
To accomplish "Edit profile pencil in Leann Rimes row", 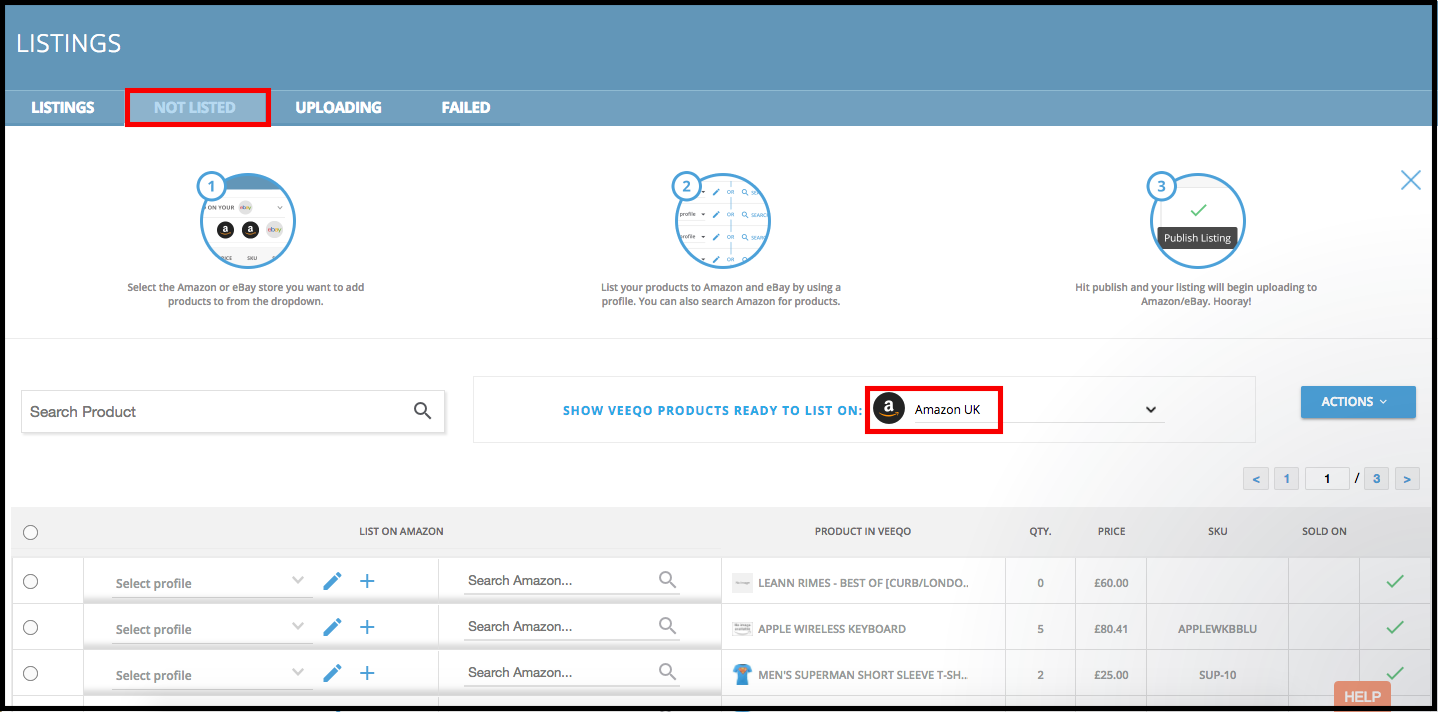I will pos(333,581).
